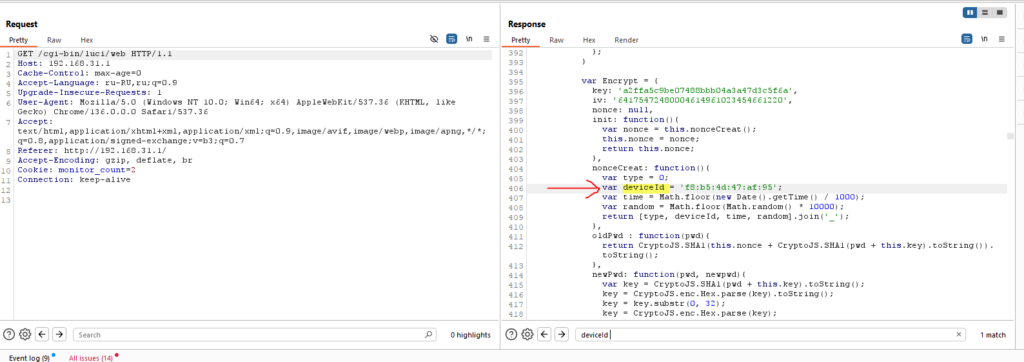
Task: Switch Response view to Hex tab
Action: (x=589, y=40)
